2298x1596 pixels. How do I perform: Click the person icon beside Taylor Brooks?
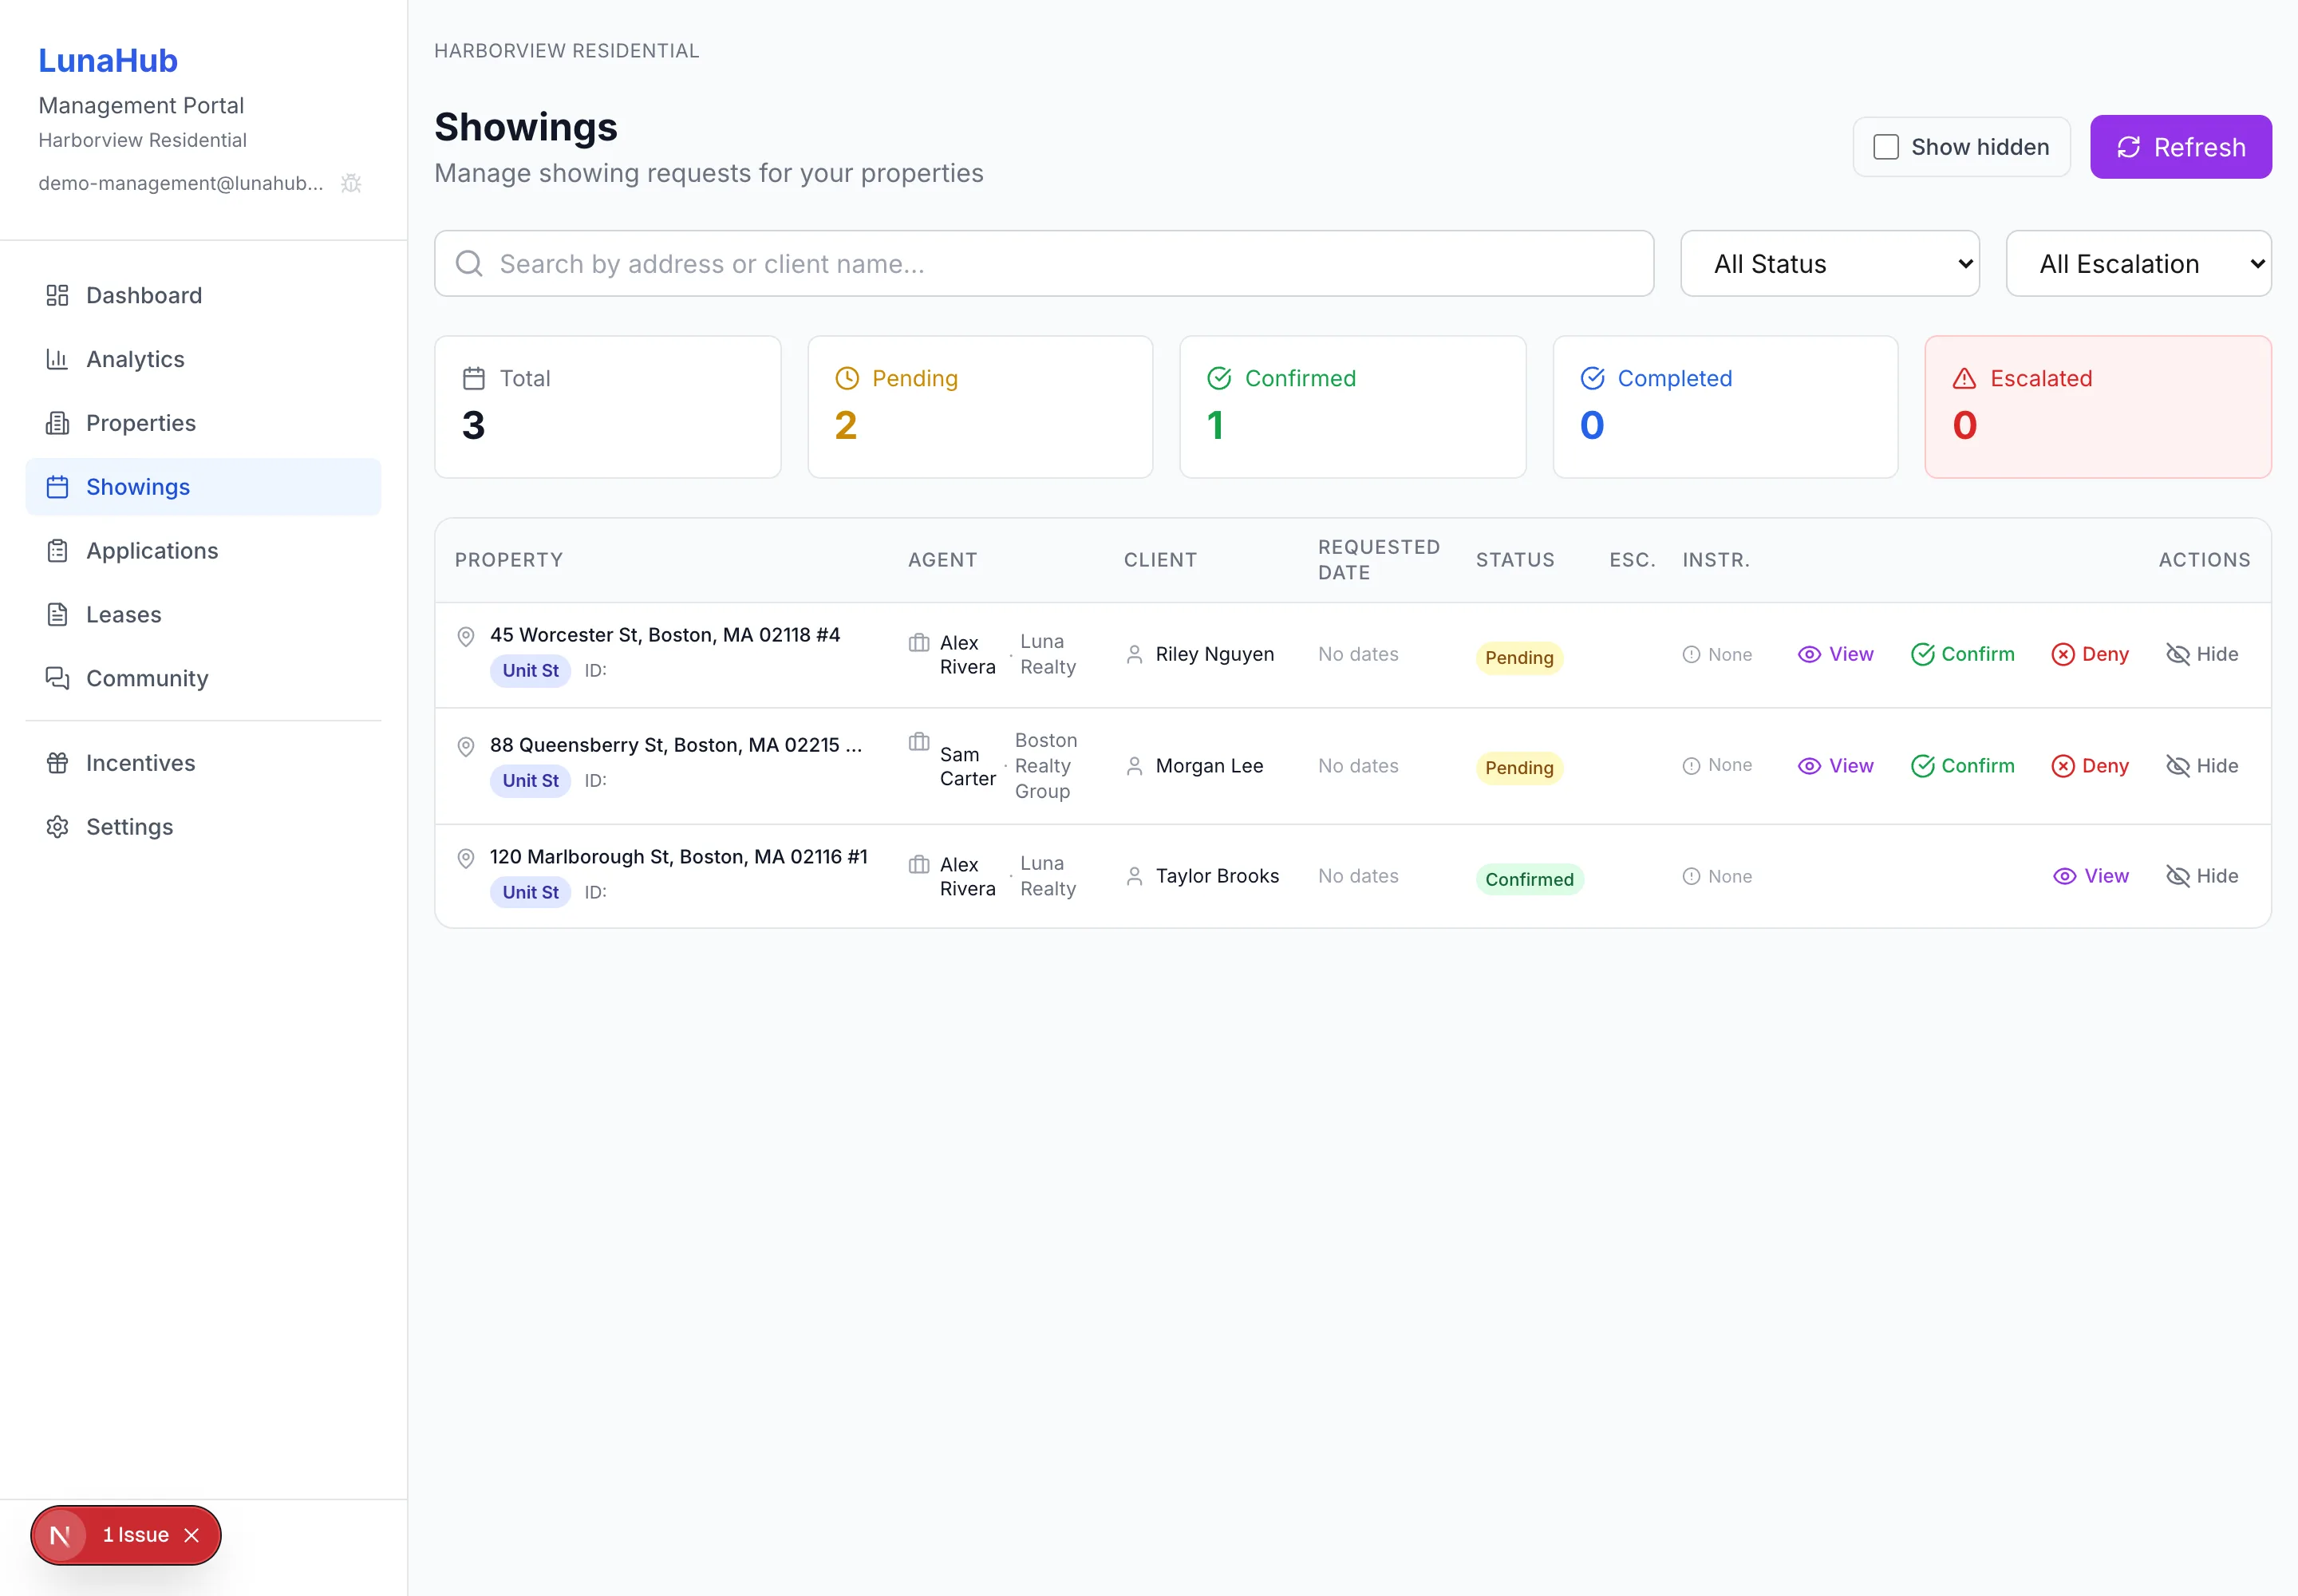tap(1134, 876)
